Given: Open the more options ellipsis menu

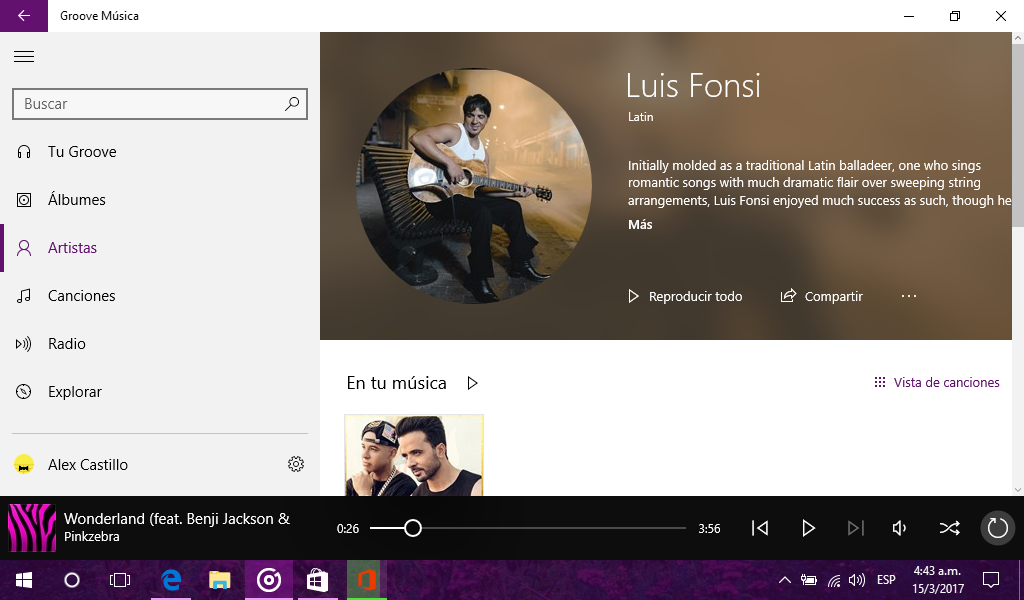Looking at the screenshot, I should pyautogui.click(x=908, y=296).
